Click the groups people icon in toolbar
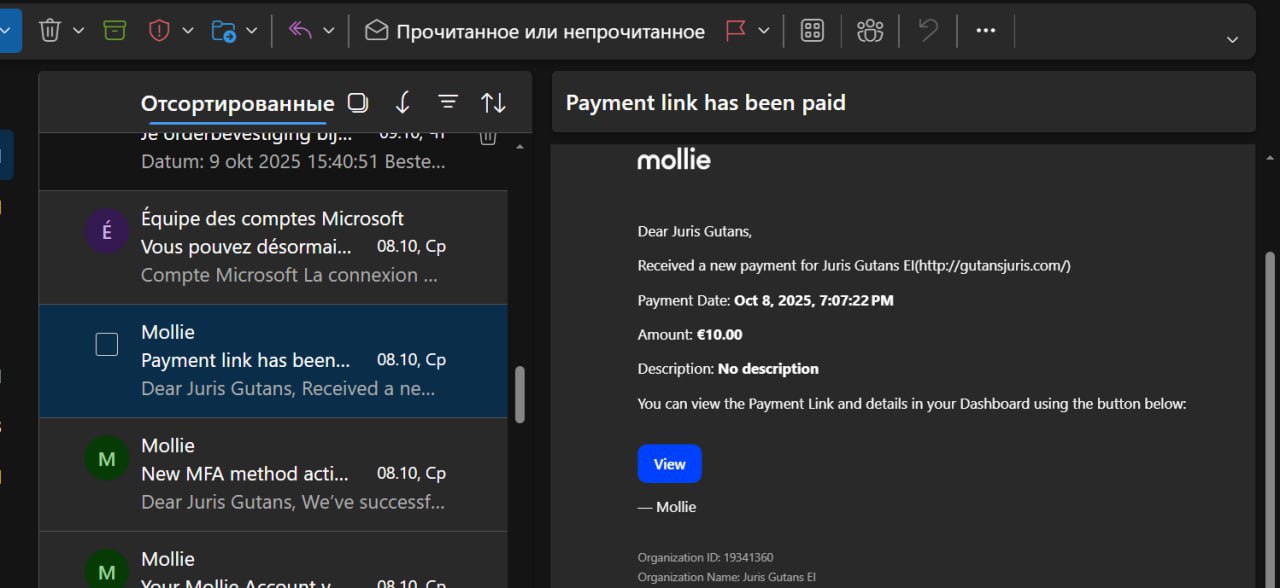 tap(870, 31)
